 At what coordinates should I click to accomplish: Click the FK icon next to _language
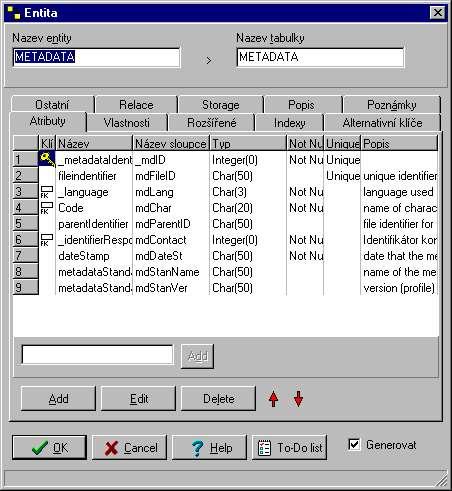47,192
